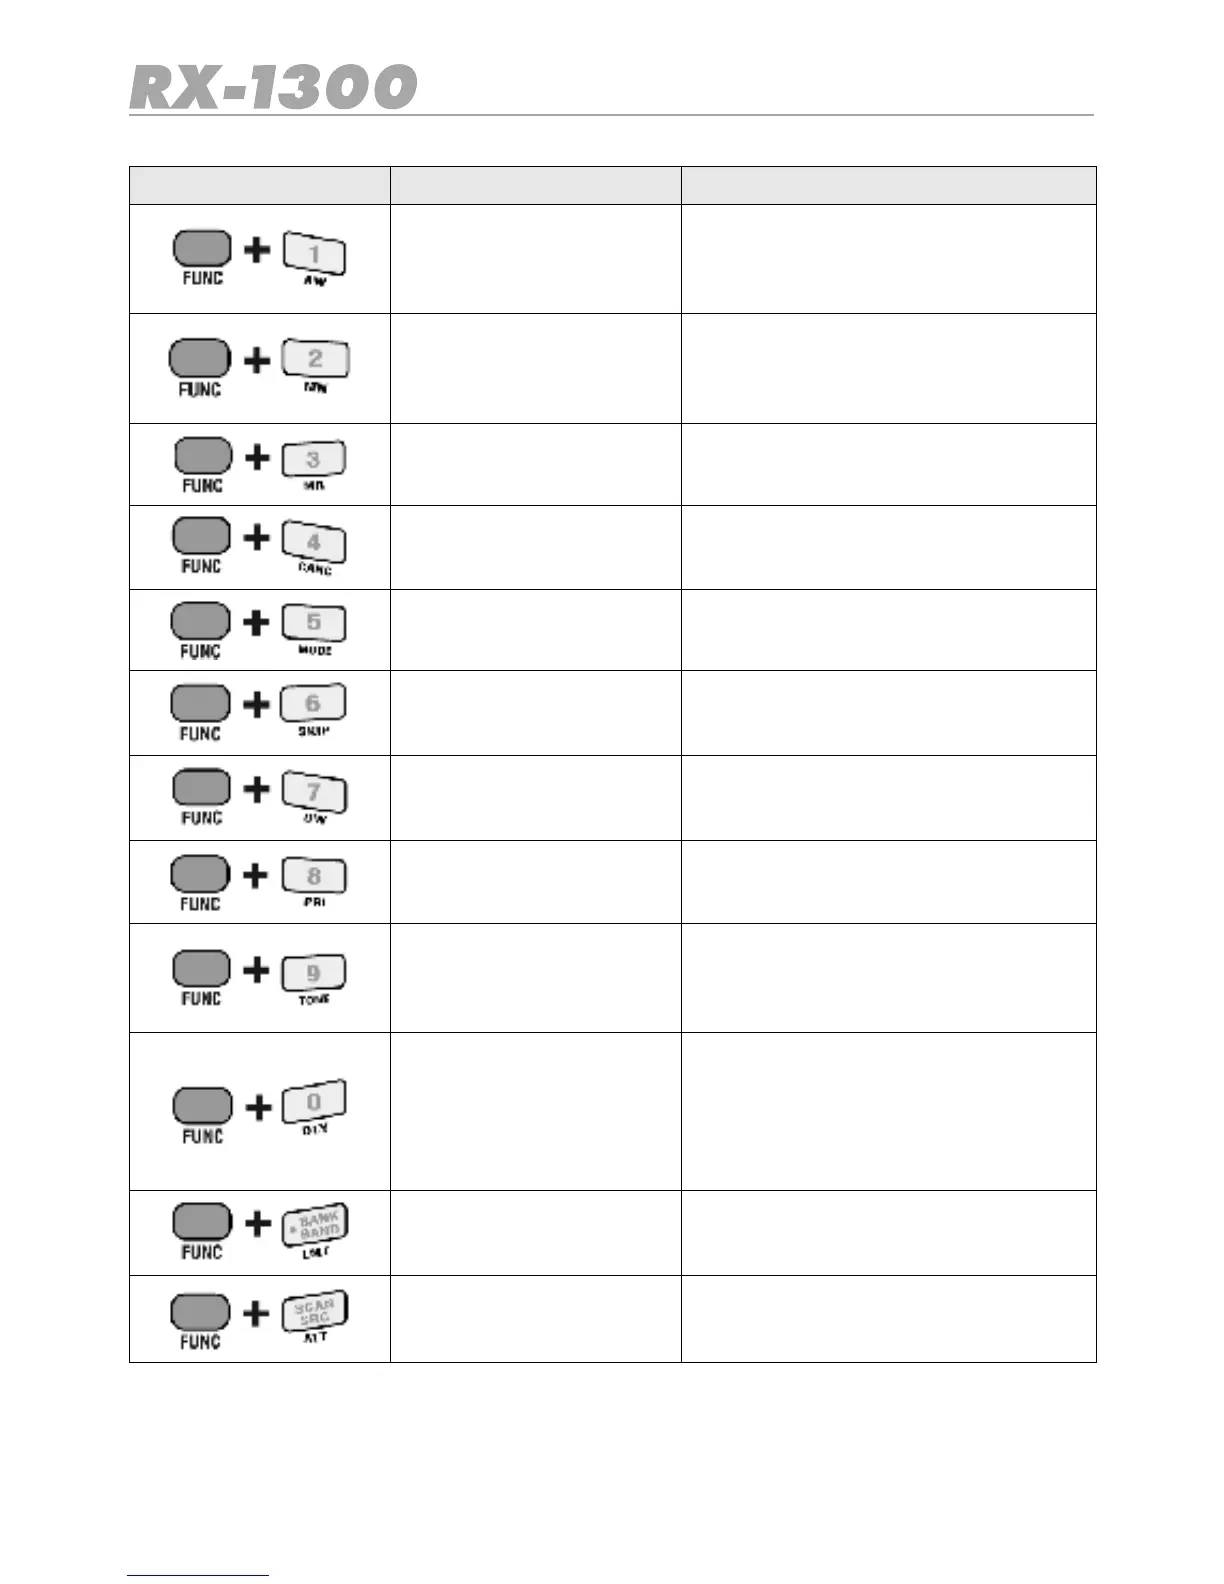Click the FUNC key beside the 0 key
Viewport: 1224px width, 1584px height.
click(202, 1106)
